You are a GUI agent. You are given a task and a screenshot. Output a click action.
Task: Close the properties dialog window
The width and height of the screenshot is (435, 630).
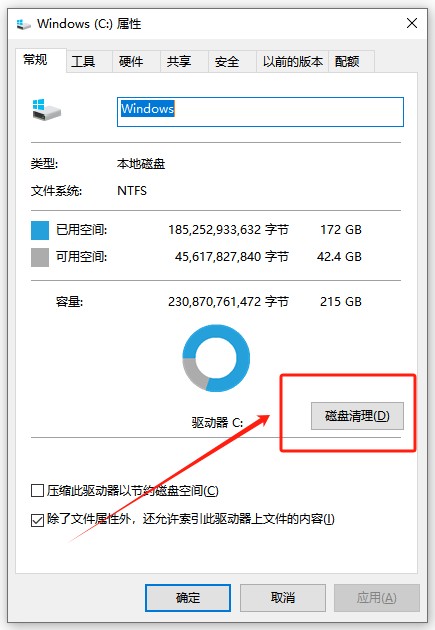tap(412, 23)
